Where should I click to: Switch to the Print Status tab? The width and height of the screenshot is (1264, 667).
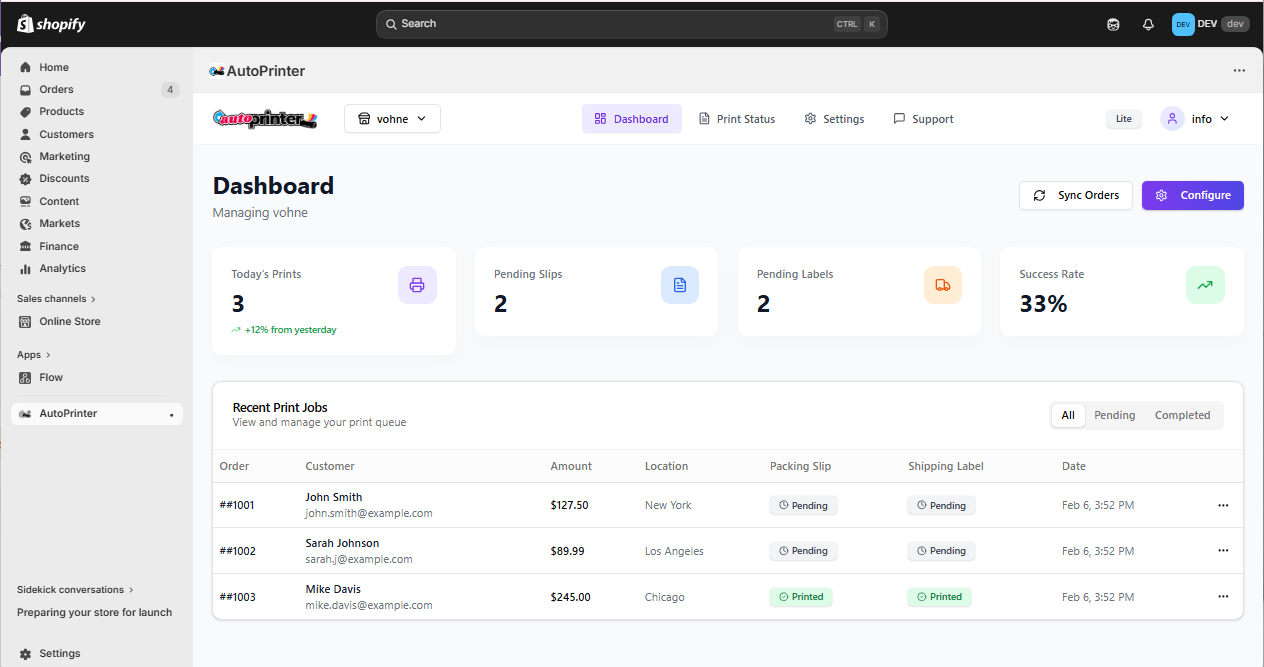736,119
